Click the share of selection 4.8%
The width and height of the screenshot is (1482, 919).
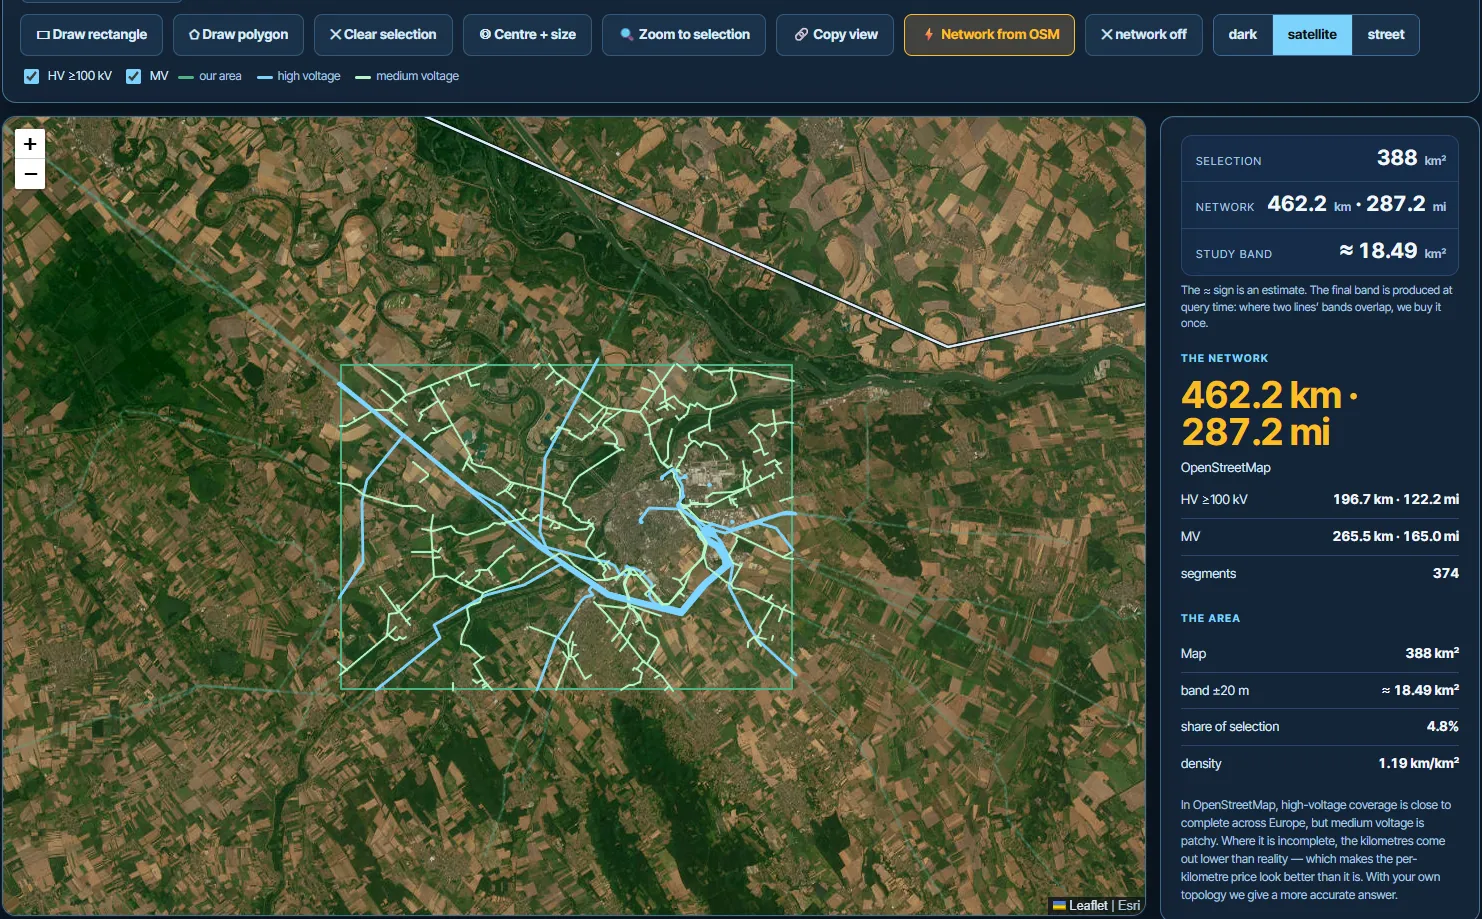(1443, 727)
